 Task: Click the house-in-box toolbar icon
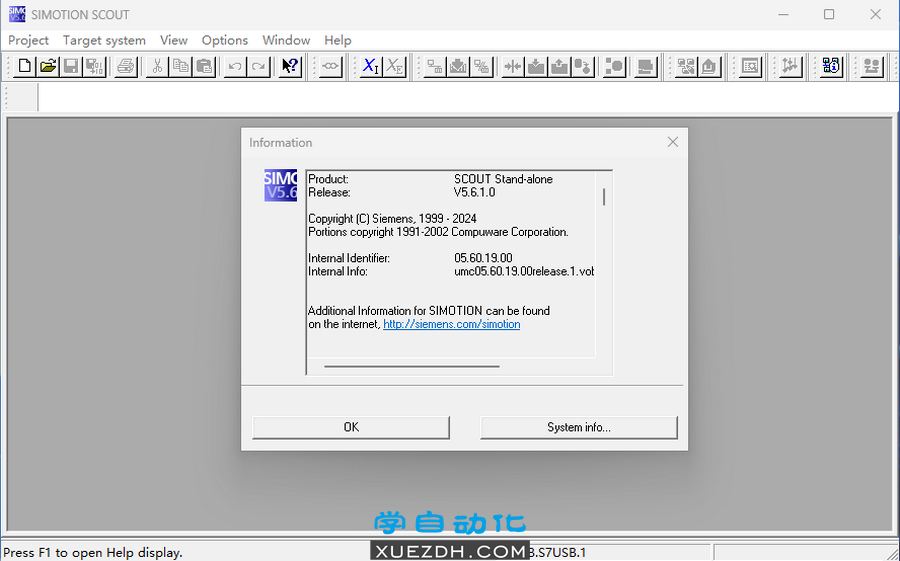[x=709, y=66]
